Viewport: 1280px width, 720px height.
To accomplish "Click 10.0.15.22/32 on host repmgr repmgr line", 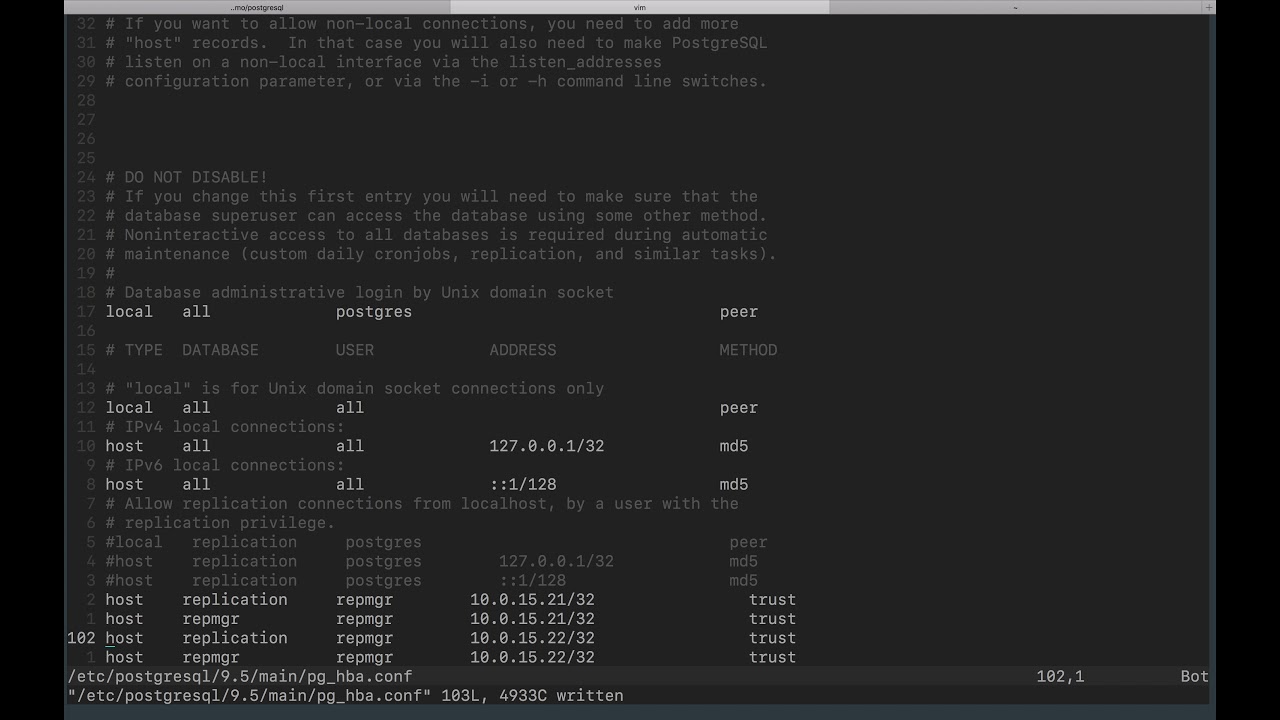I will [532, 657].
